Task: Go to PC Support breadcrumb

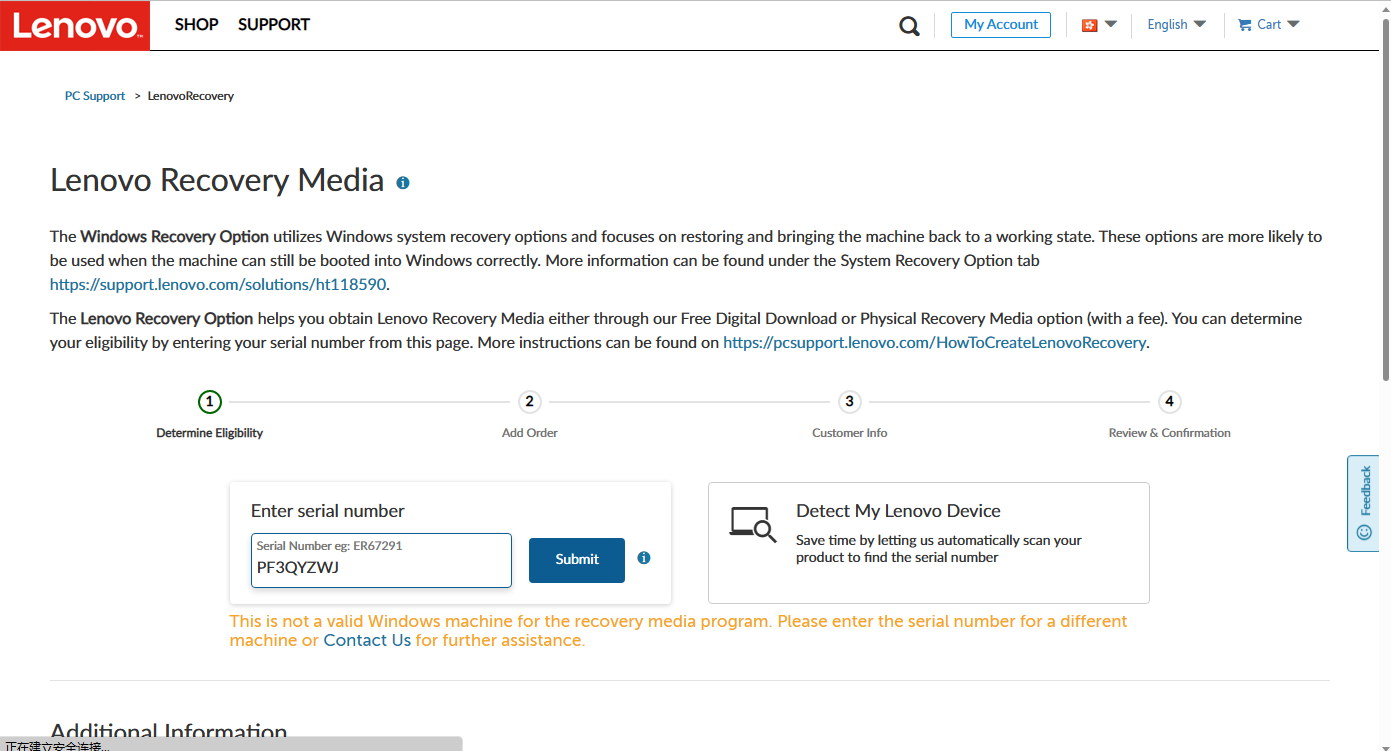Action: coord(95,96)
